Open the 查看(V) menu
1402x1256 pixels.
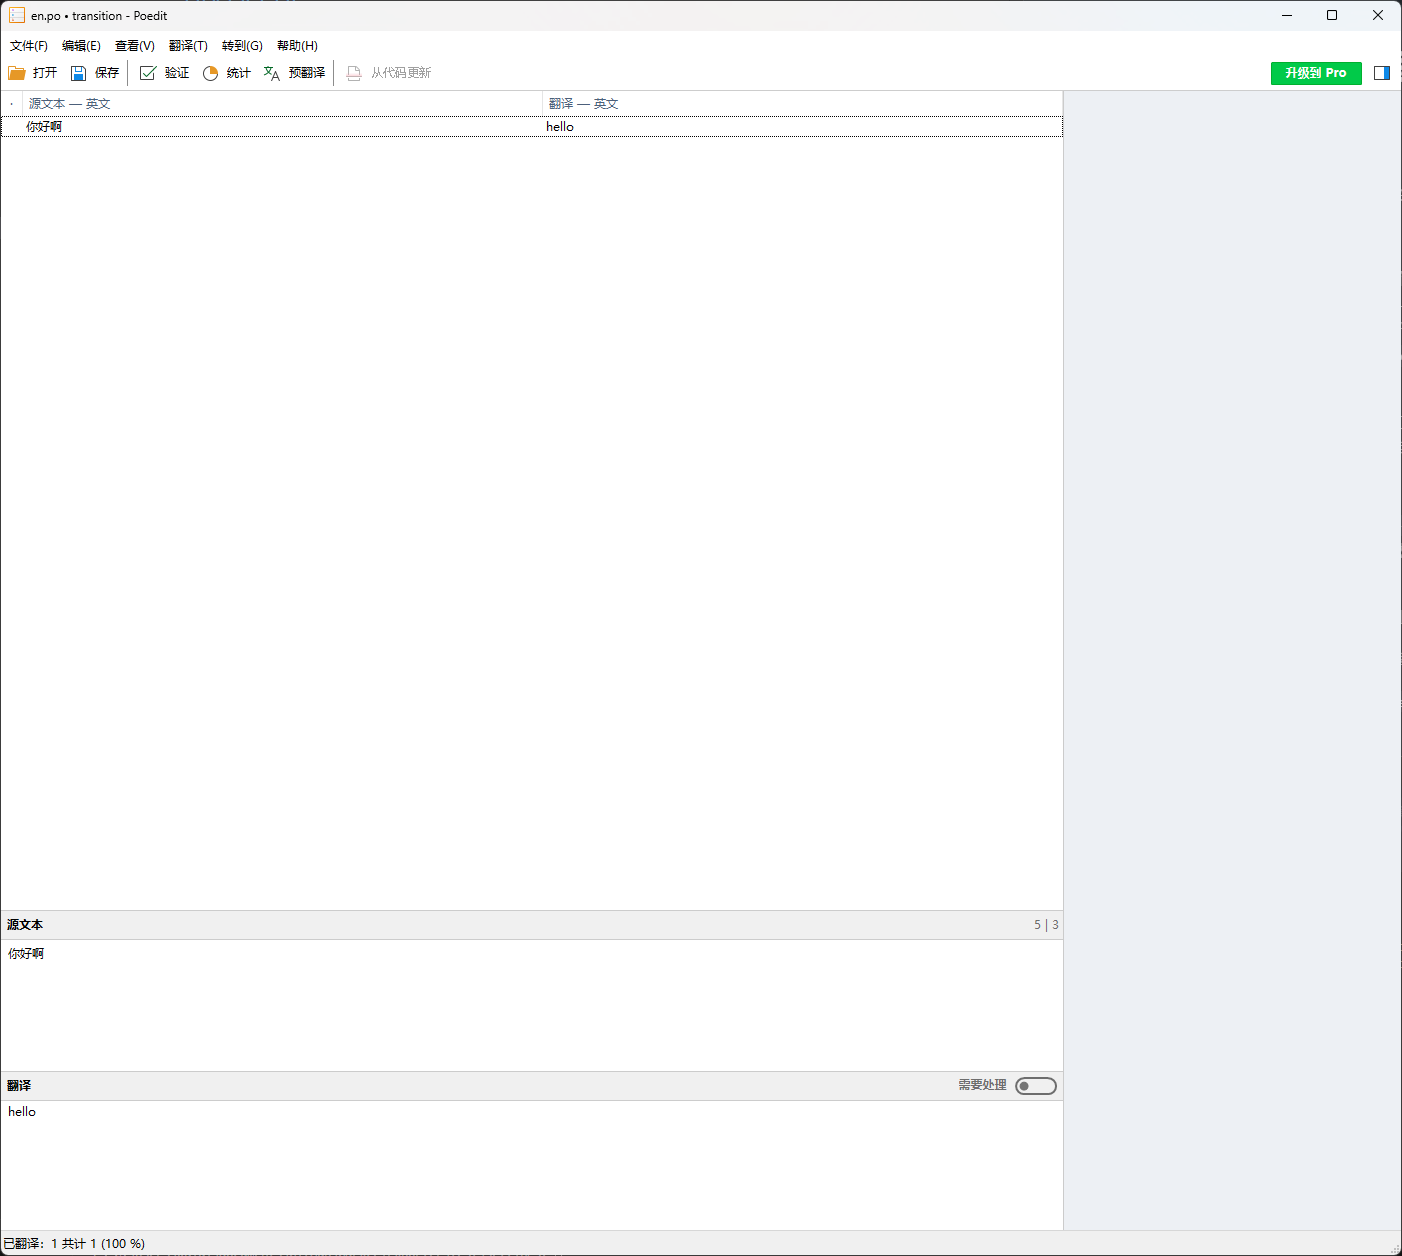(134, 46)
